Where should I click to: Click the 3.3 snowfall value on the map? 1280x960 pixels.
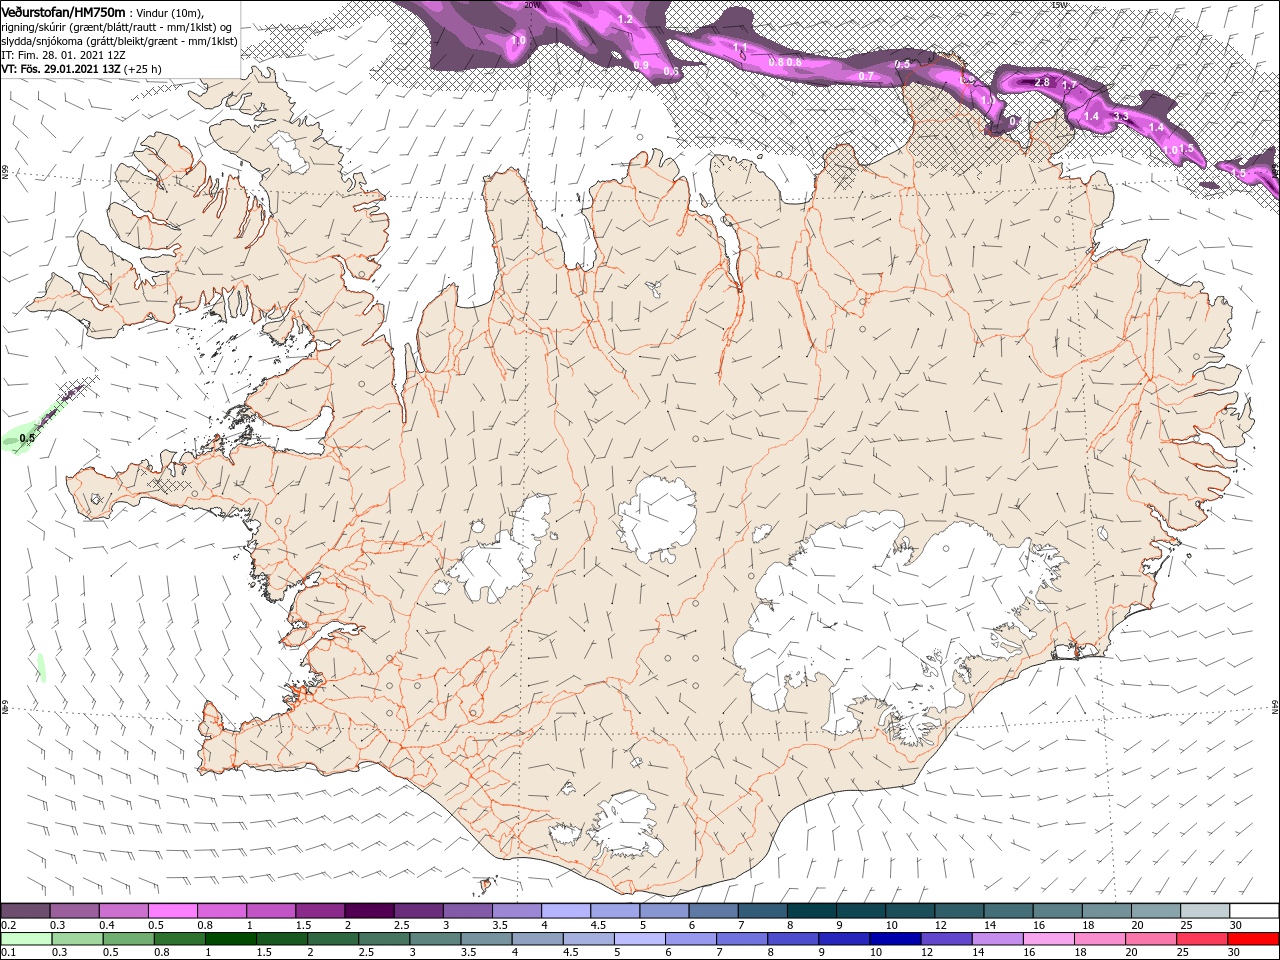point(1121,116)
